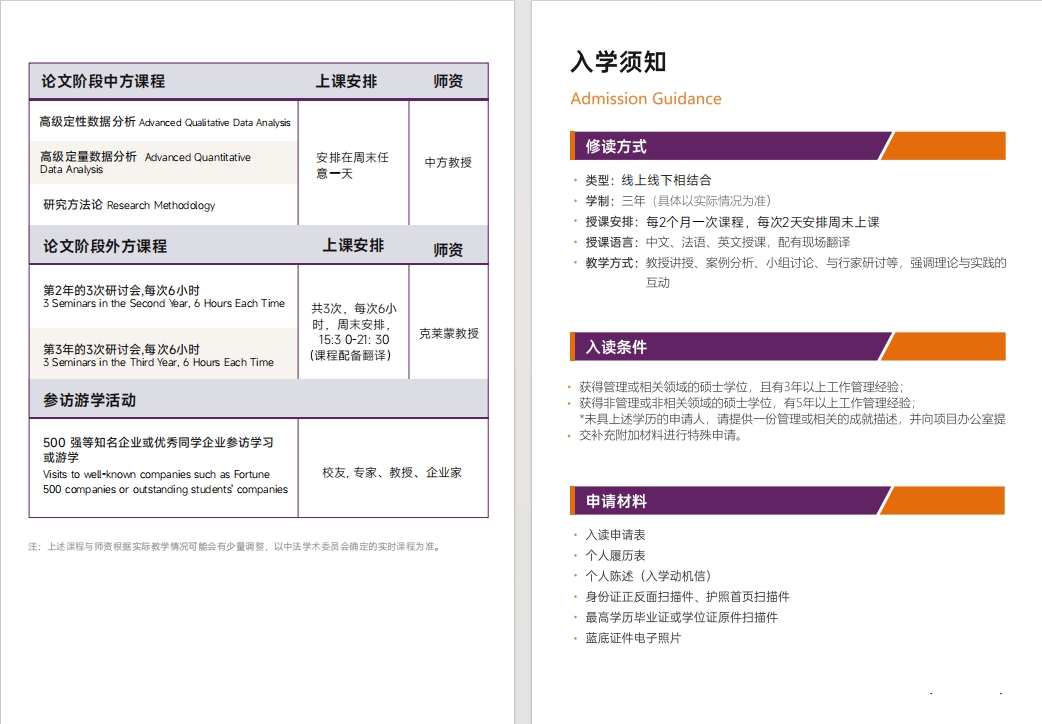1042x724 pixels.
Task: Click 师资 header in the 论文阶段中方课程 row
Action: tap(448, 81)
